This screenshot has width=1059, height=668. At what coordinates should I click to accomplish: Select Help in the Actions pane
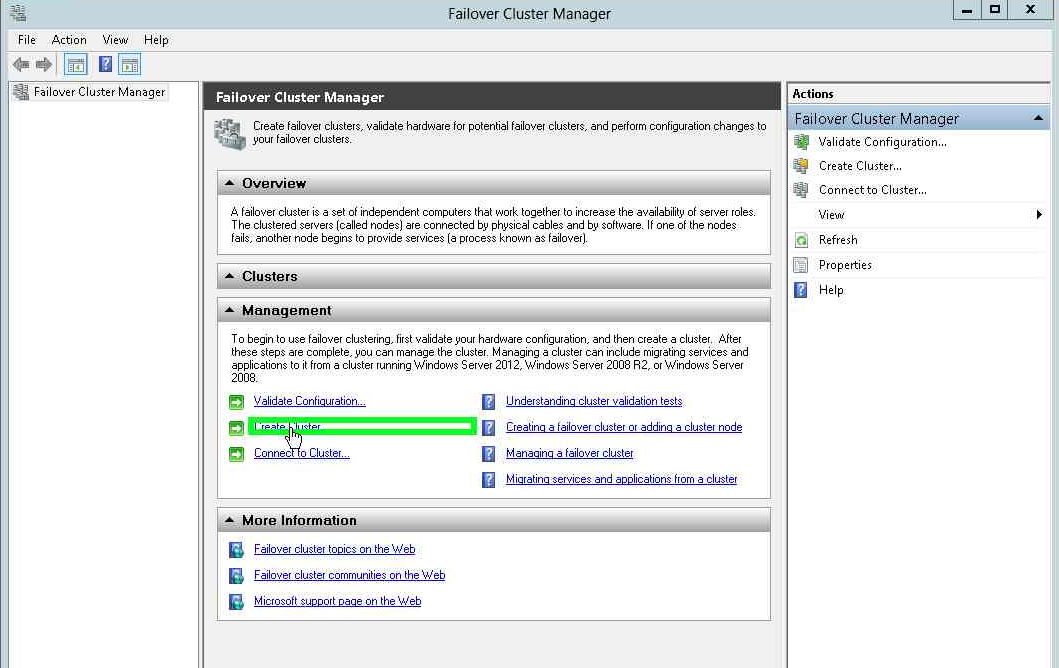(831, 290)
